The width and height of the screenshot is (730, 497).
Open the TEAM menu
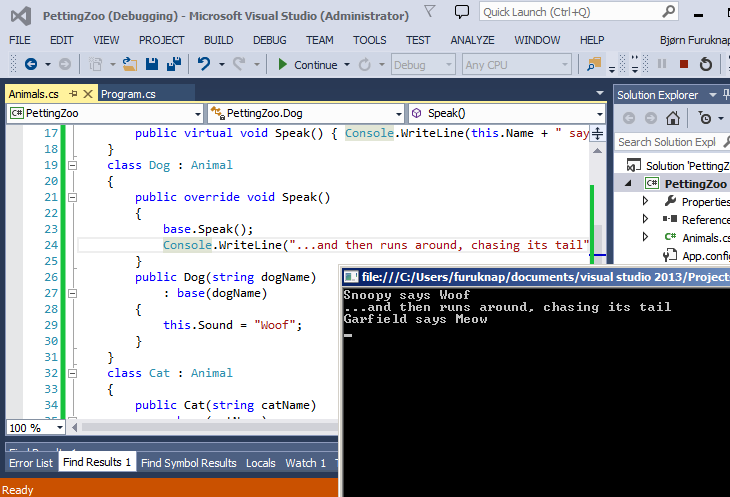pyautogui.click(x=319, y=40)
